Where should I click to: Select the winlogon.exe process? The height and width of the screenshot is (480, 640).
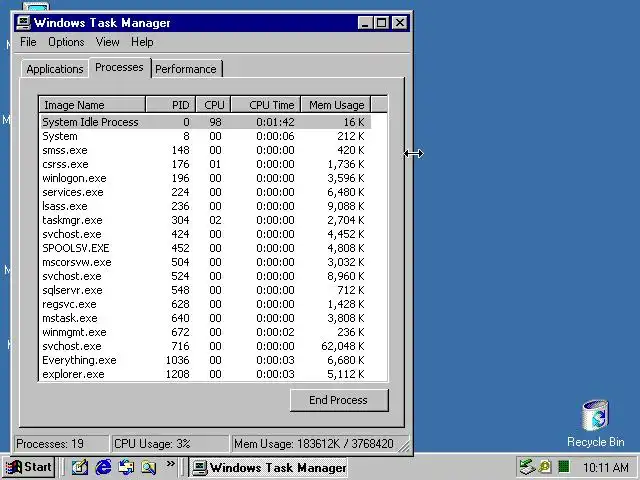pyautogui.click(x=206, y=178)
